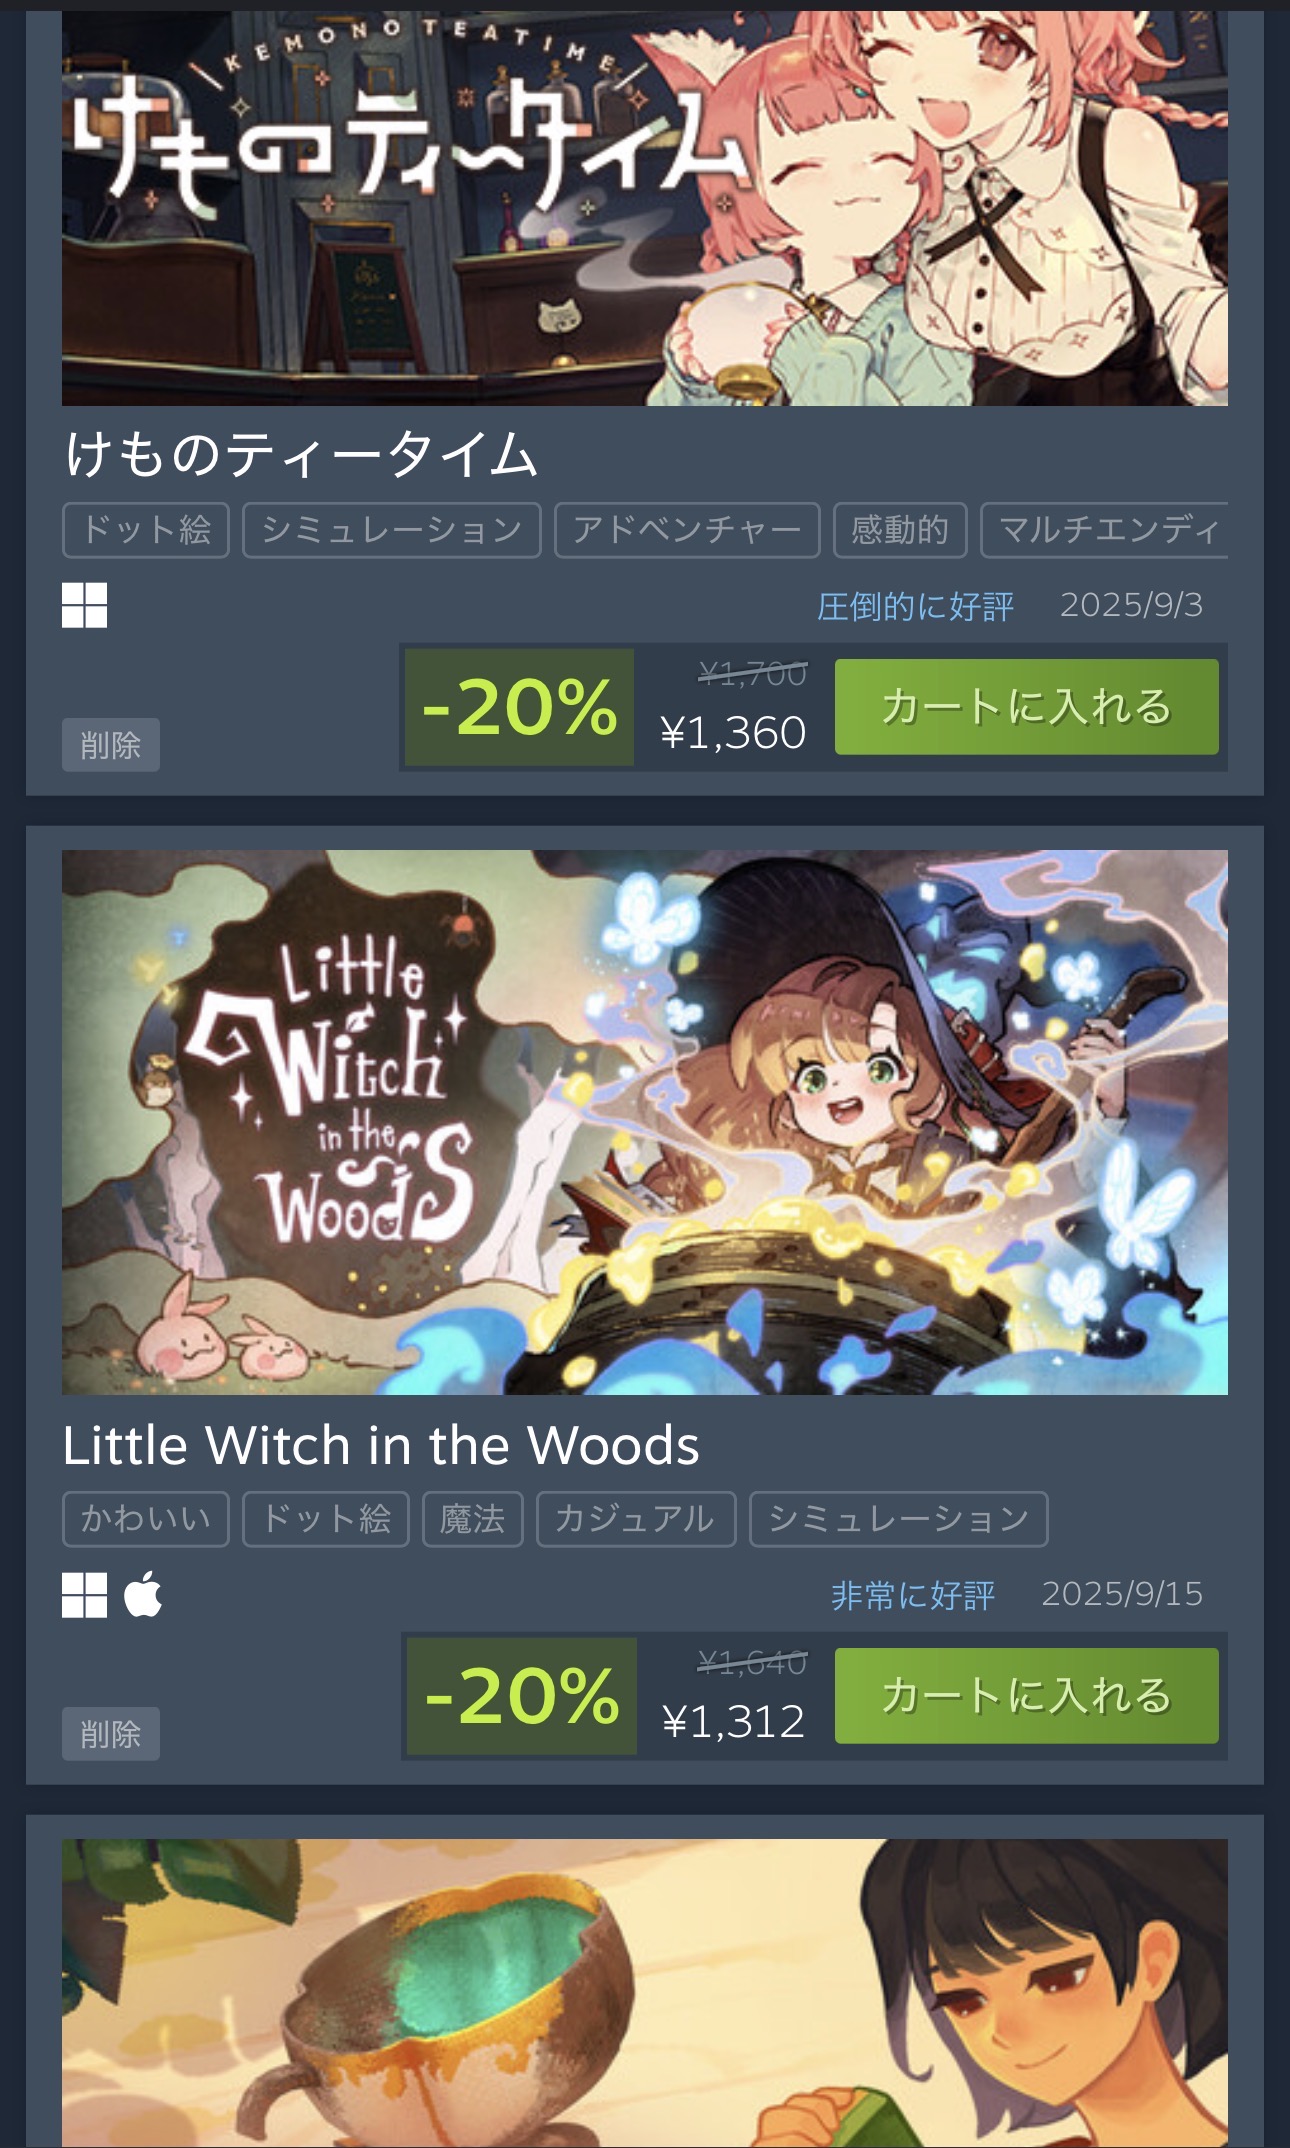Click the Apple macOS icon for Little Witch
The image size is (1290, 2148).
[143, 1593]
